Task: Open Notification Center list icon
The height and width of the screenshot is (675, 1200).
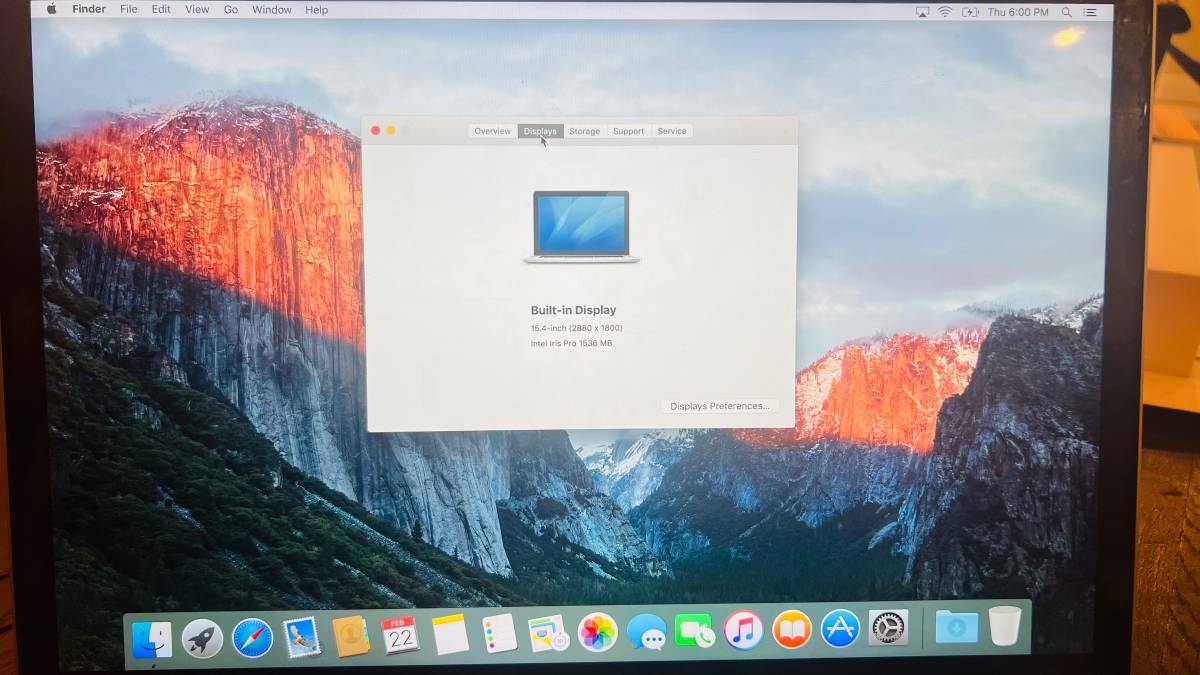Action: [1092, 12]
